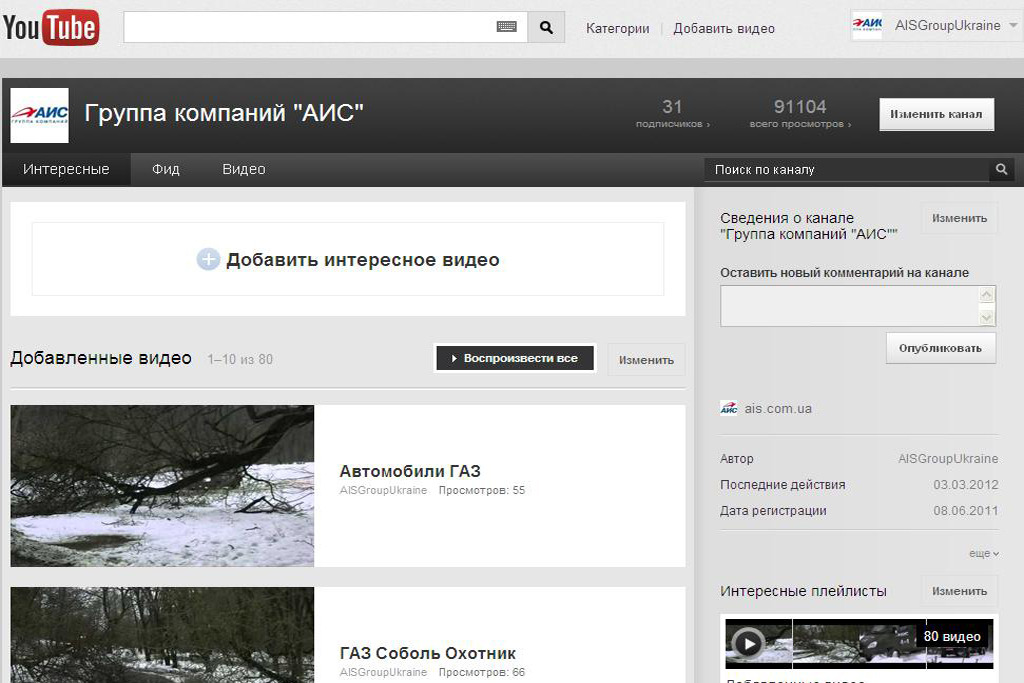Click the channel search magnifier icon
This screenshot has width=1024, height=683.
click(1001, 170)
